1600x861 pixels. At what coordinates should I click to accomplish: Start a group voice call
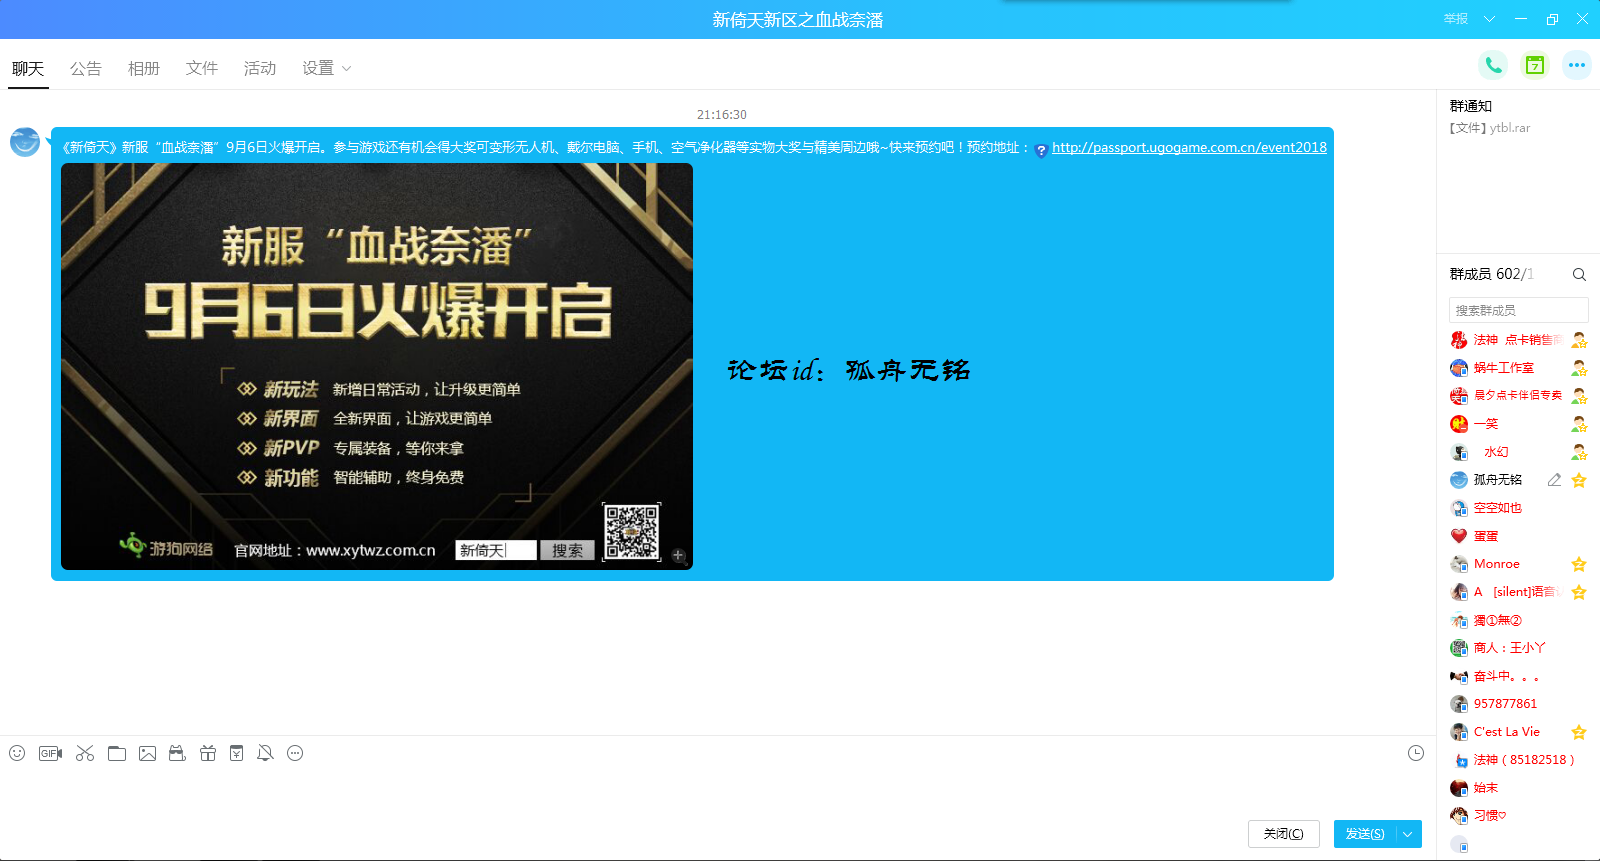[1493, 65]
